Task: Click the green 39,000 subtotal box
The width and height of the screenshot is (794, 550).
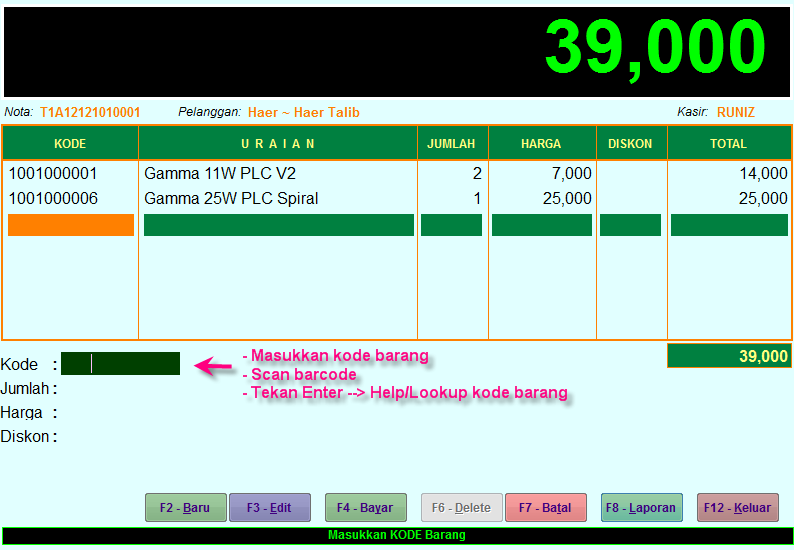Action: pos(729,356)
